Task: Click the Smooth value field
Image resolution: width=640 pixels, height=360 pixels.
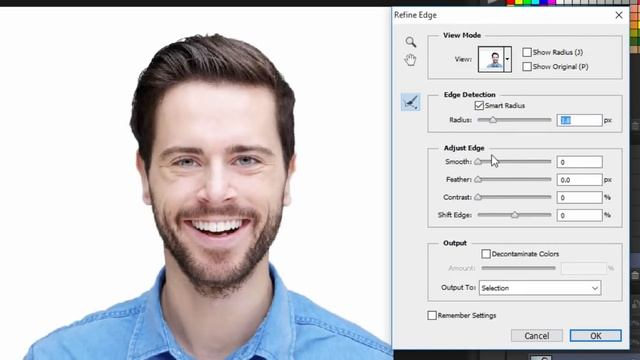Action: click(579, 162)
